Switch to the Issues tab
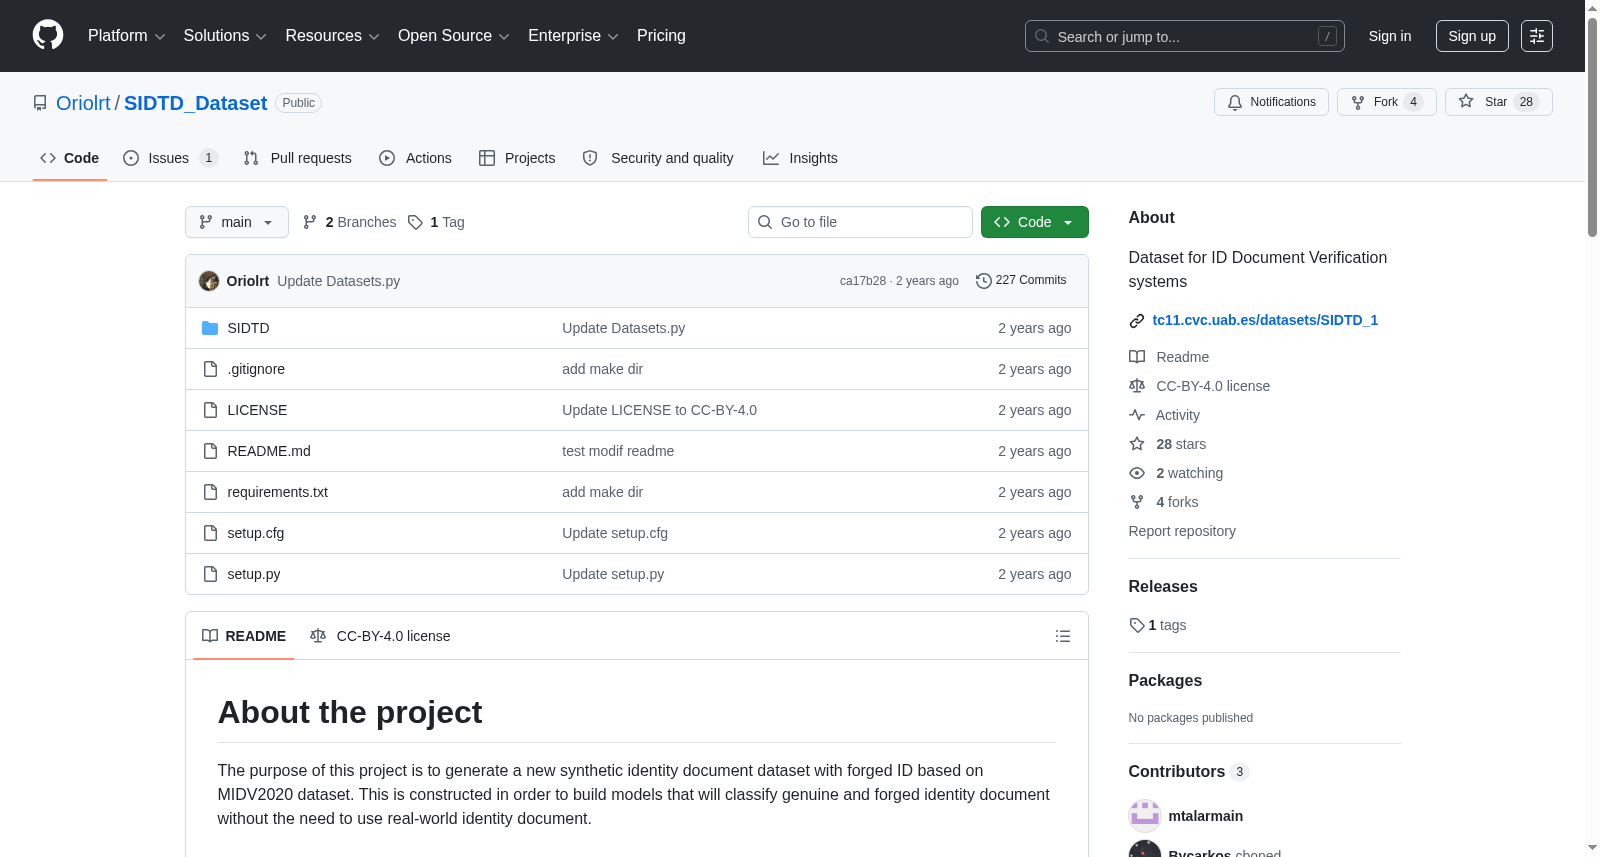This screenshot has height=857, width=1600. [170, 158]
